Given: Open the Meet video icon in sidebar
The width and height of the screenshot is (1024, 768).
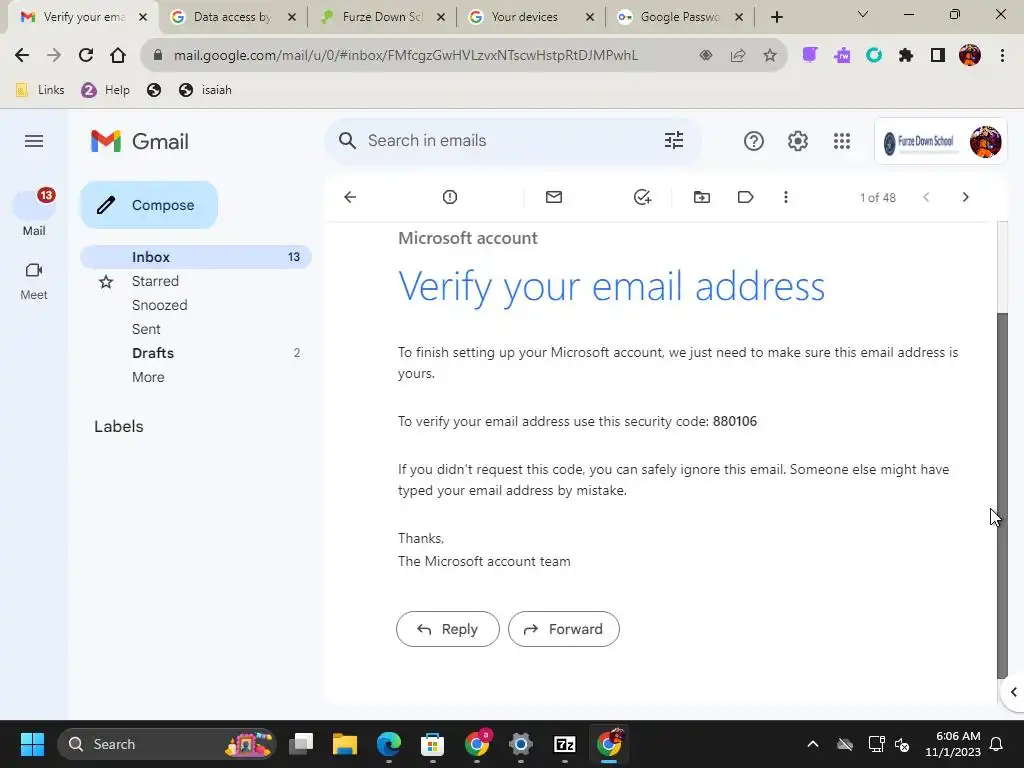Looking at the screenshot, I should point(34,270).
